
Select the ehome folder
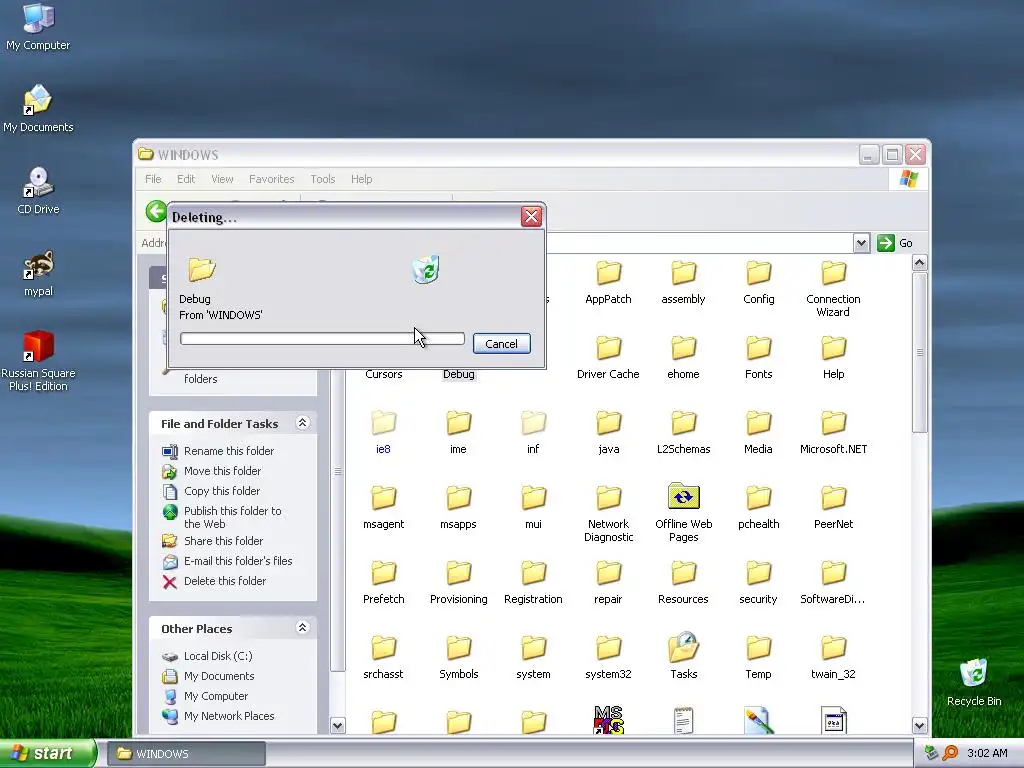(683, 357)
